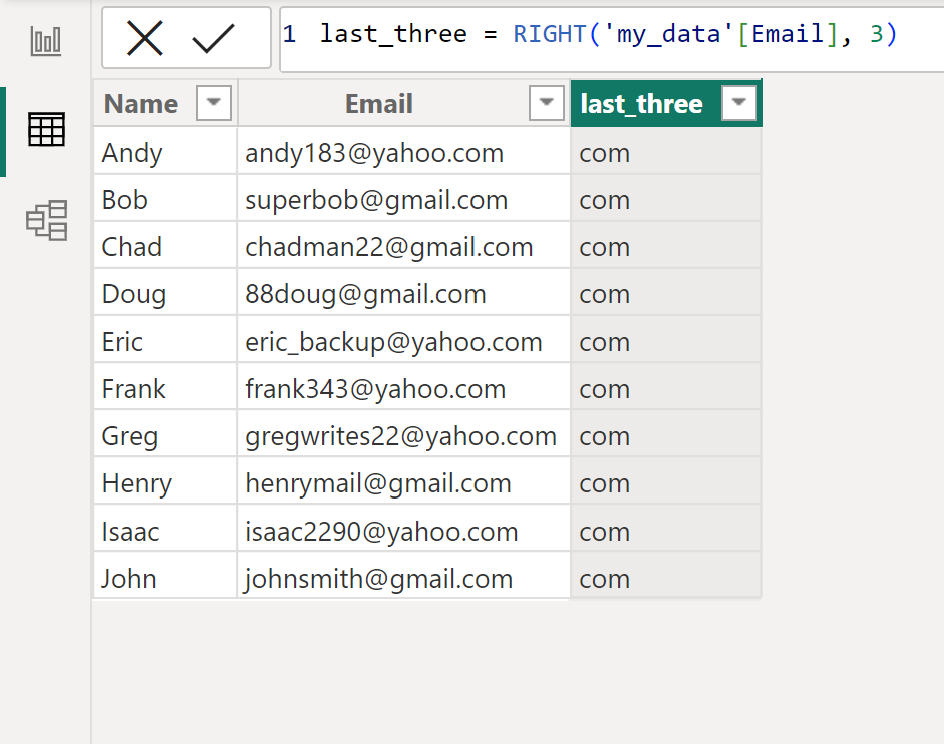
Task: Select the superbob@gmail.com cell
Action: click(376, 200)
